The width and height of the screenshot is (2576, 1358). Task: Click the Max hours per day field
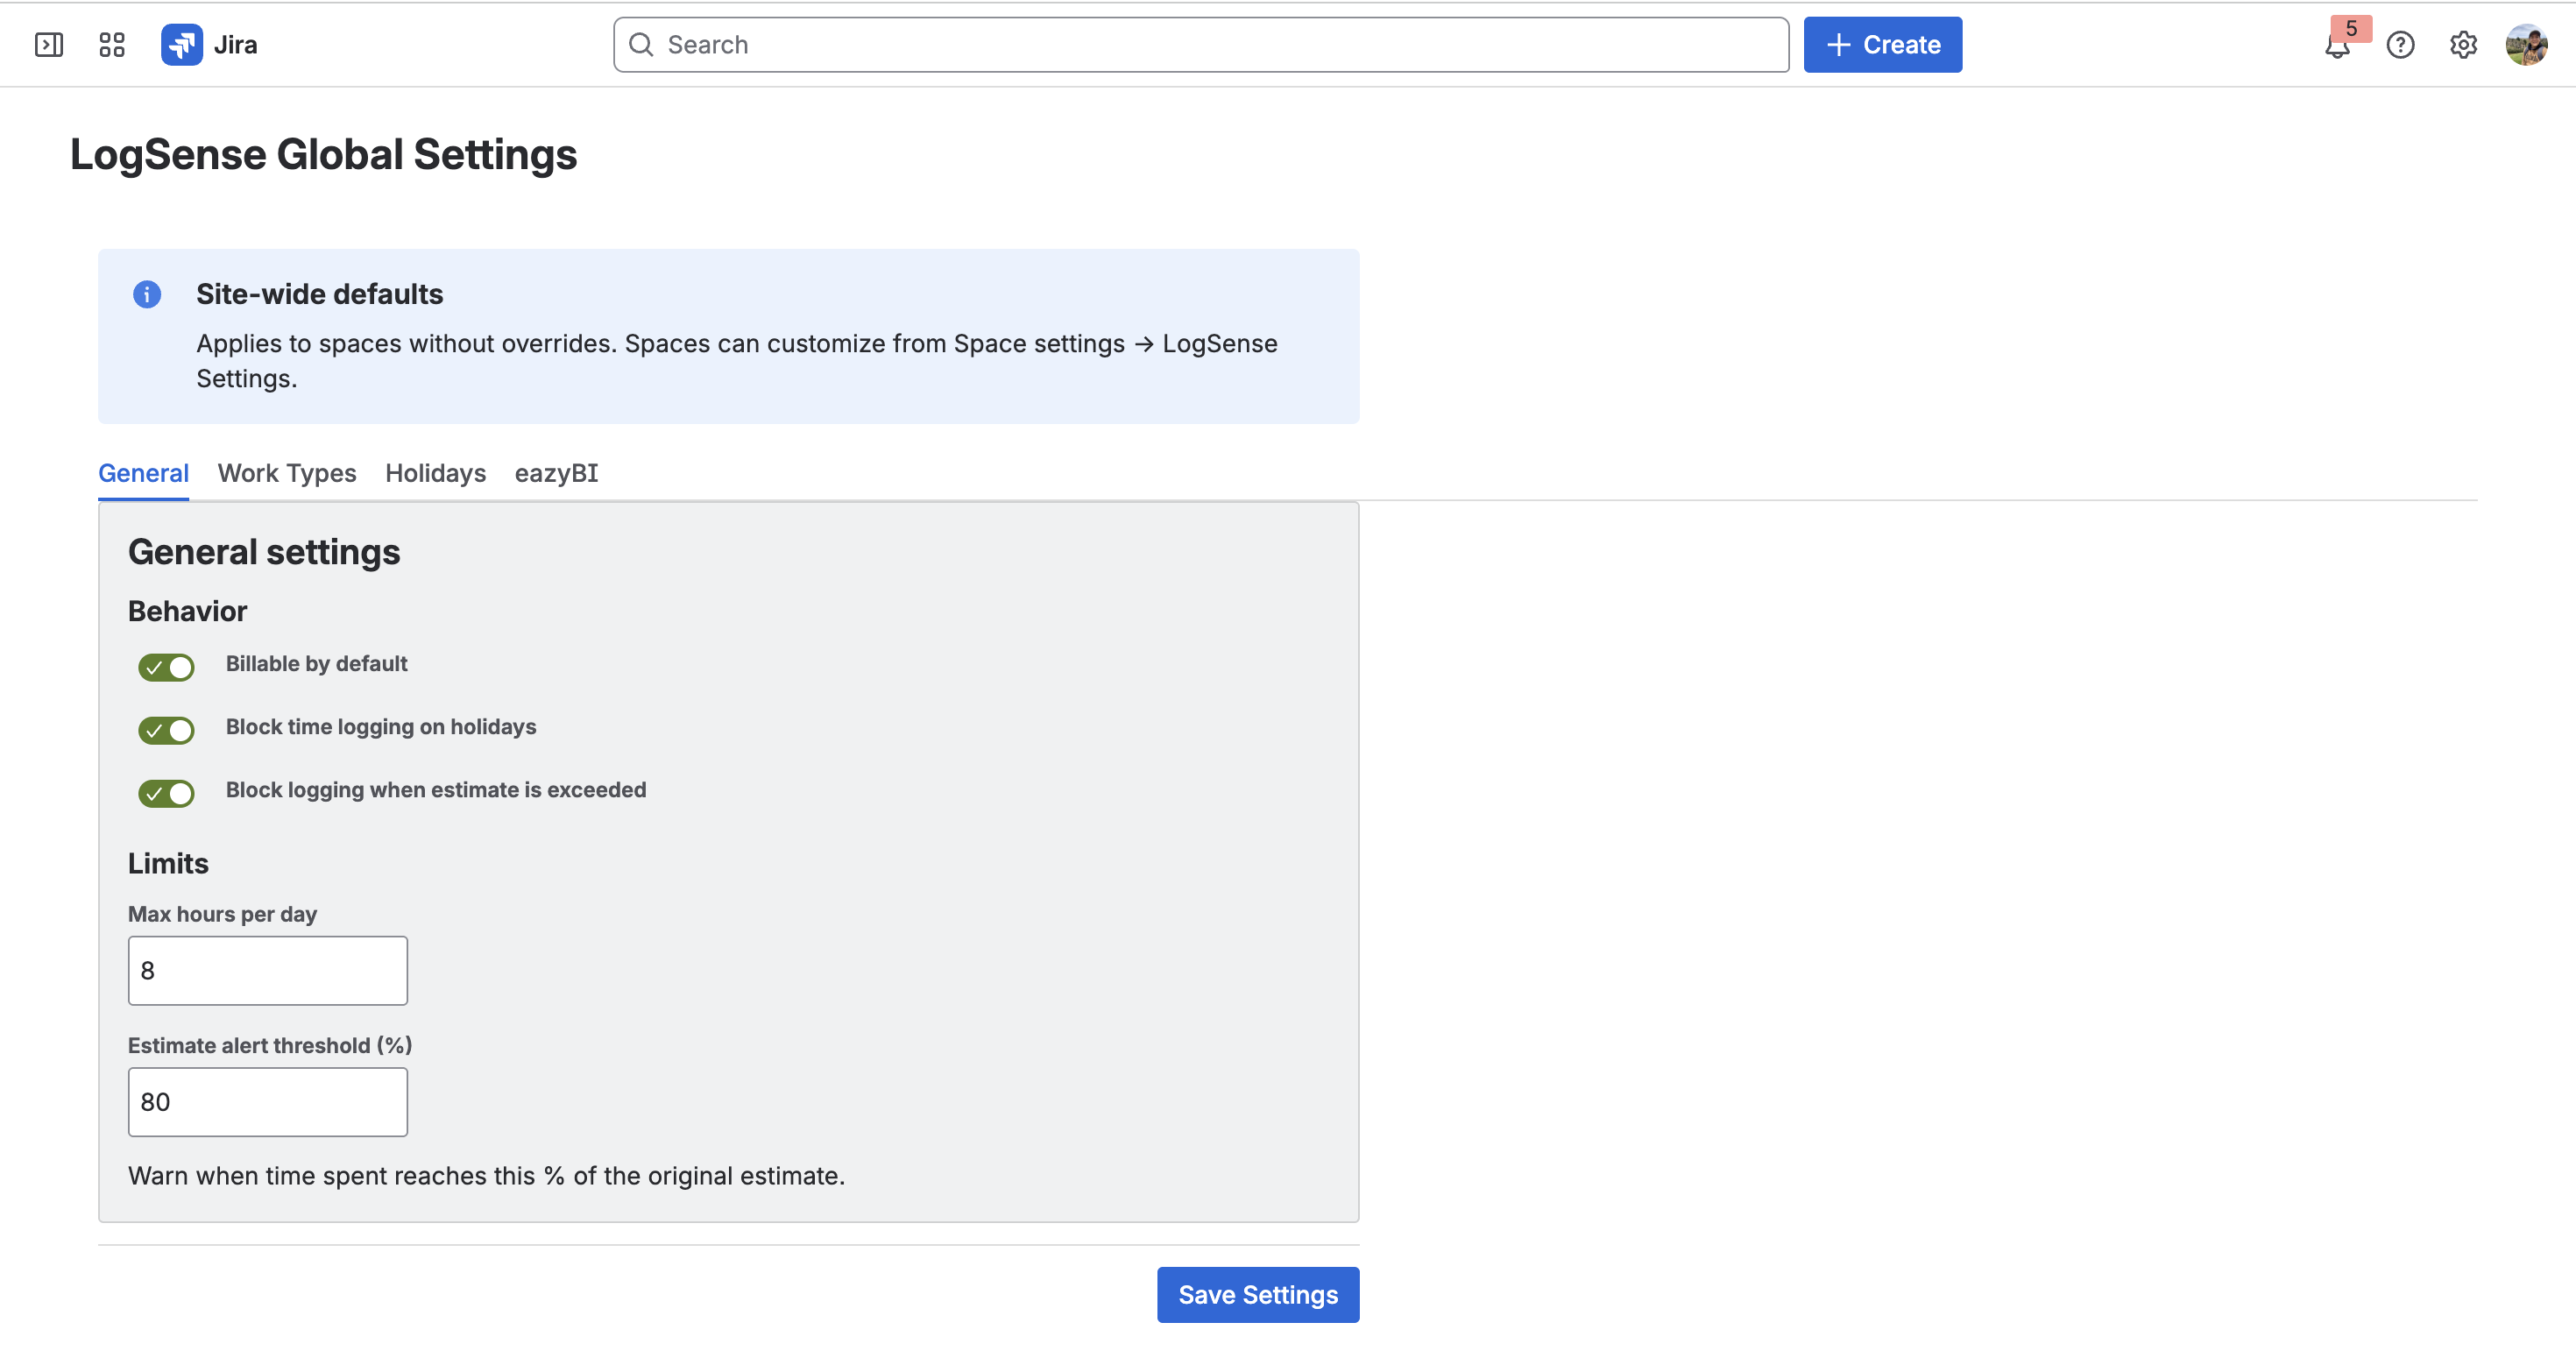268,971
